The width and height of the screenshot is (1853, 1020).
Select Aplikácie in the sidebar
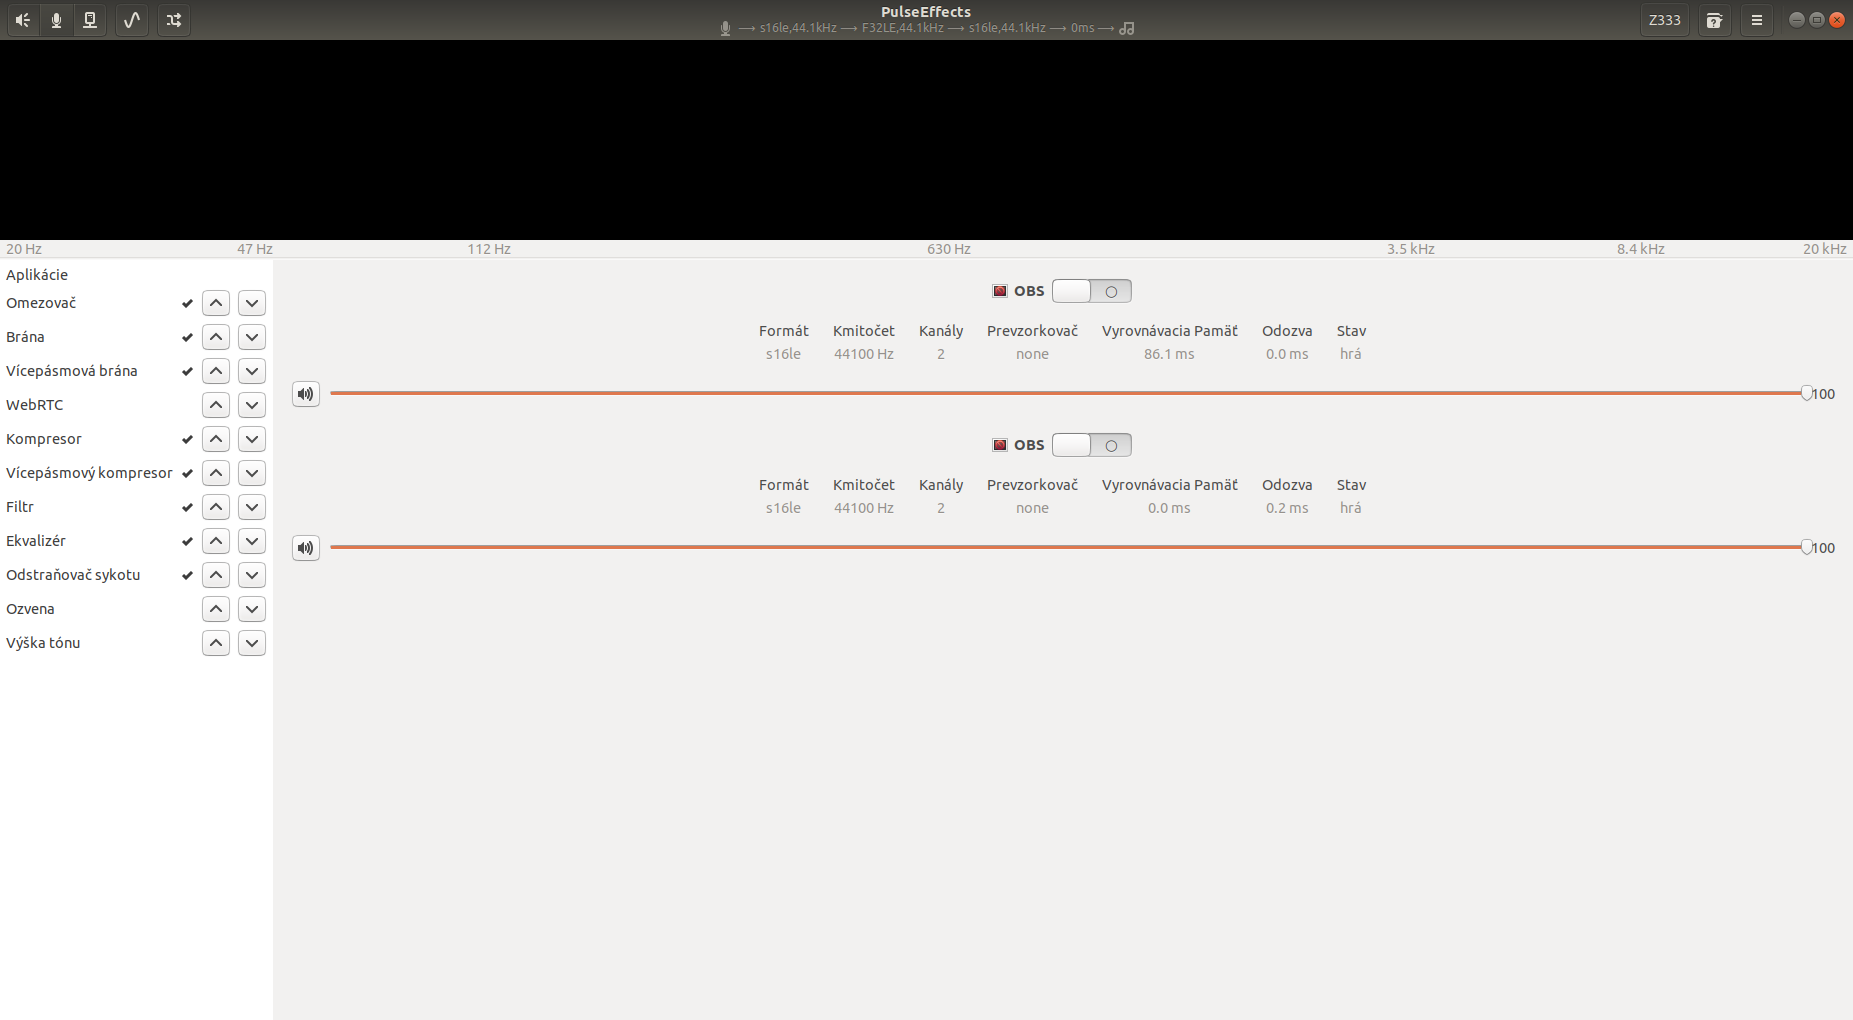(37, 275)
